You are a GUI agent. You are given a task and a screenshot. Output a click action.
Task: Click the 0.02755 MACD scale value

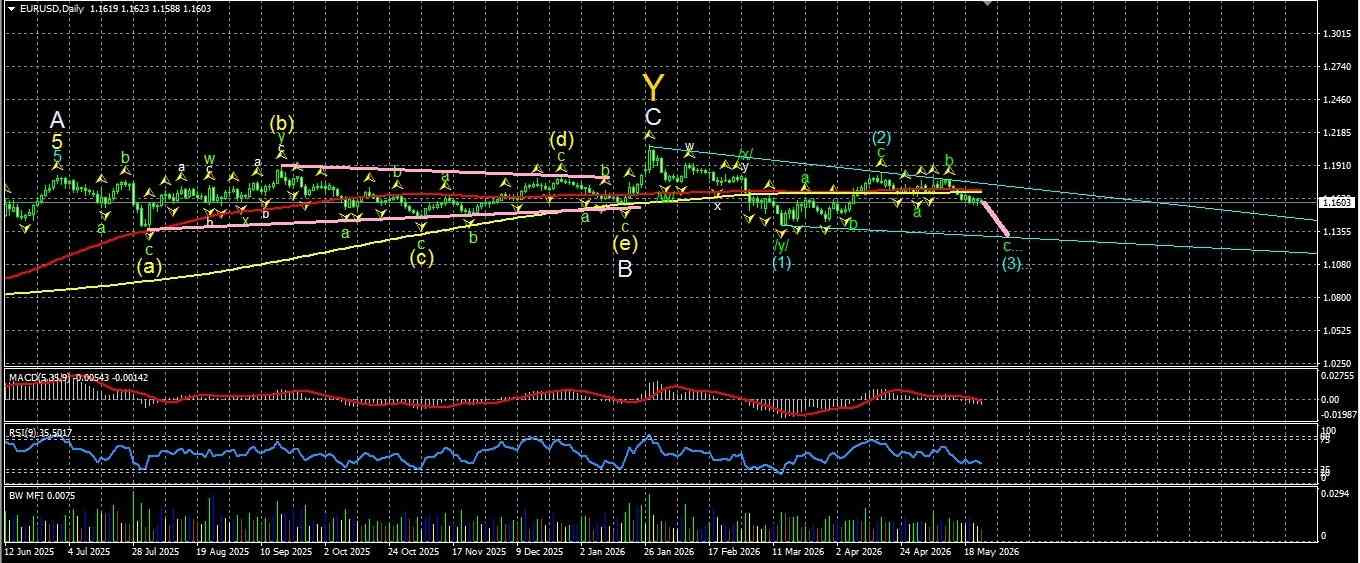coord(1337,376)
